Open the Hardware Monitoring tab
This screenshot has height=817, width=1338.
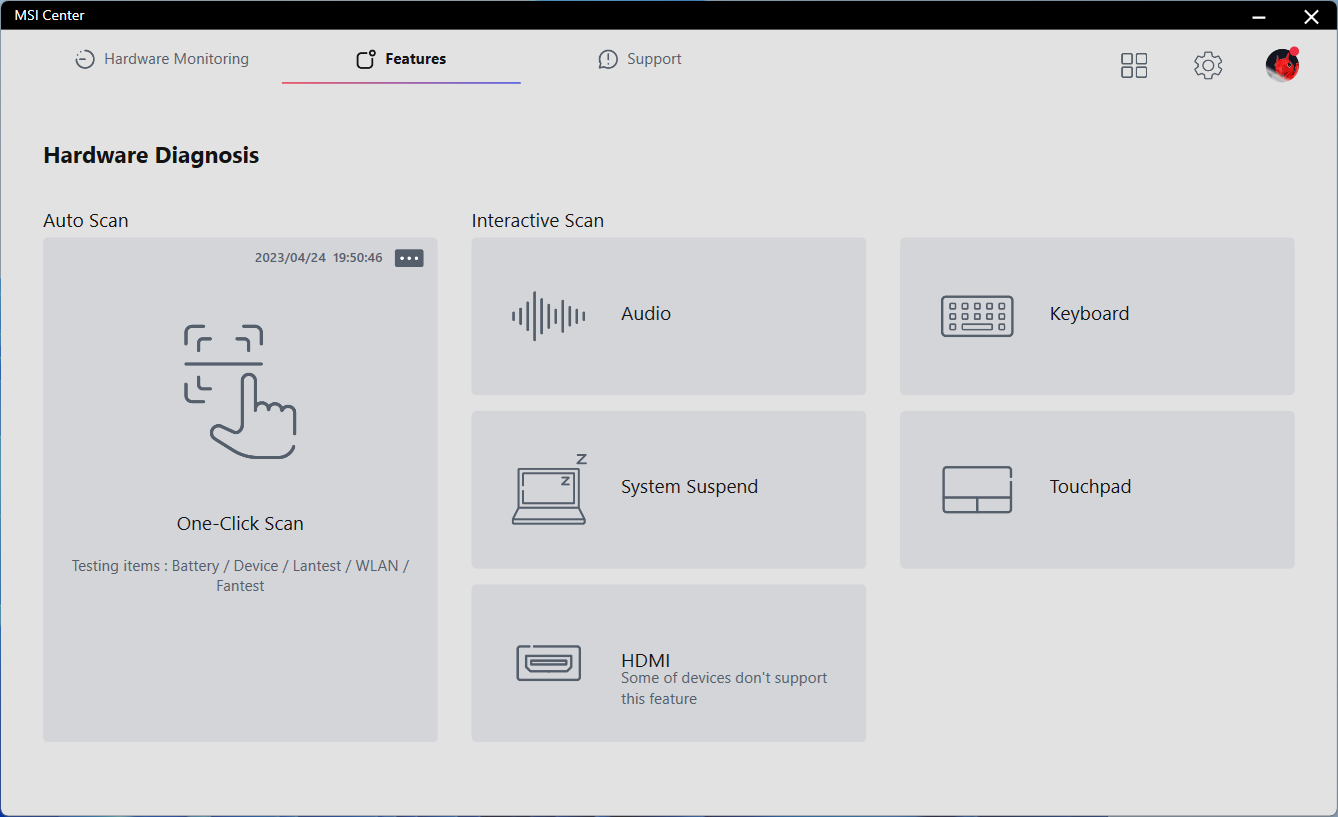[162, 59]
